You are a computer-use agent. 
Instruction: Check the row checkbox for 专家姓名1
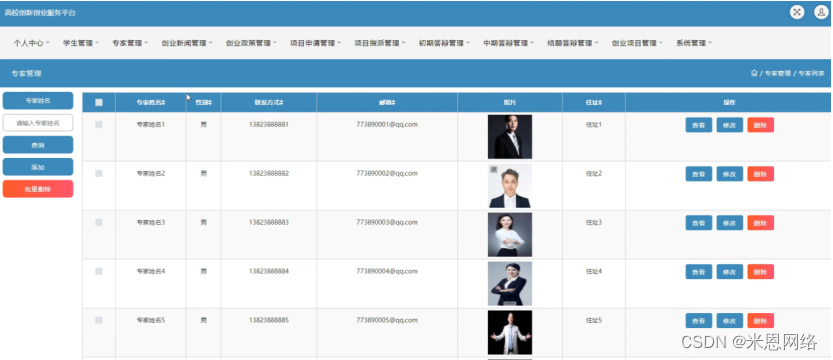pyautogui.click(x=99, y=124)
